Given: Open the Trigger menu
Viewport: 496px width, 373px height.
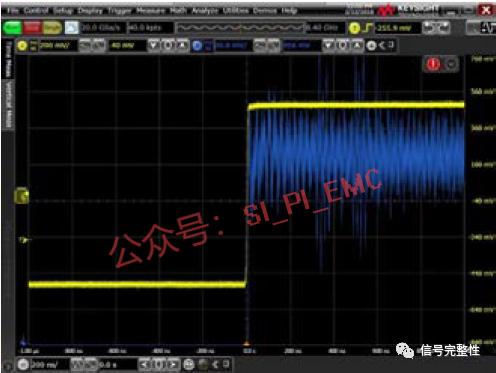Looking at the screenshot, I should [119, 11].
